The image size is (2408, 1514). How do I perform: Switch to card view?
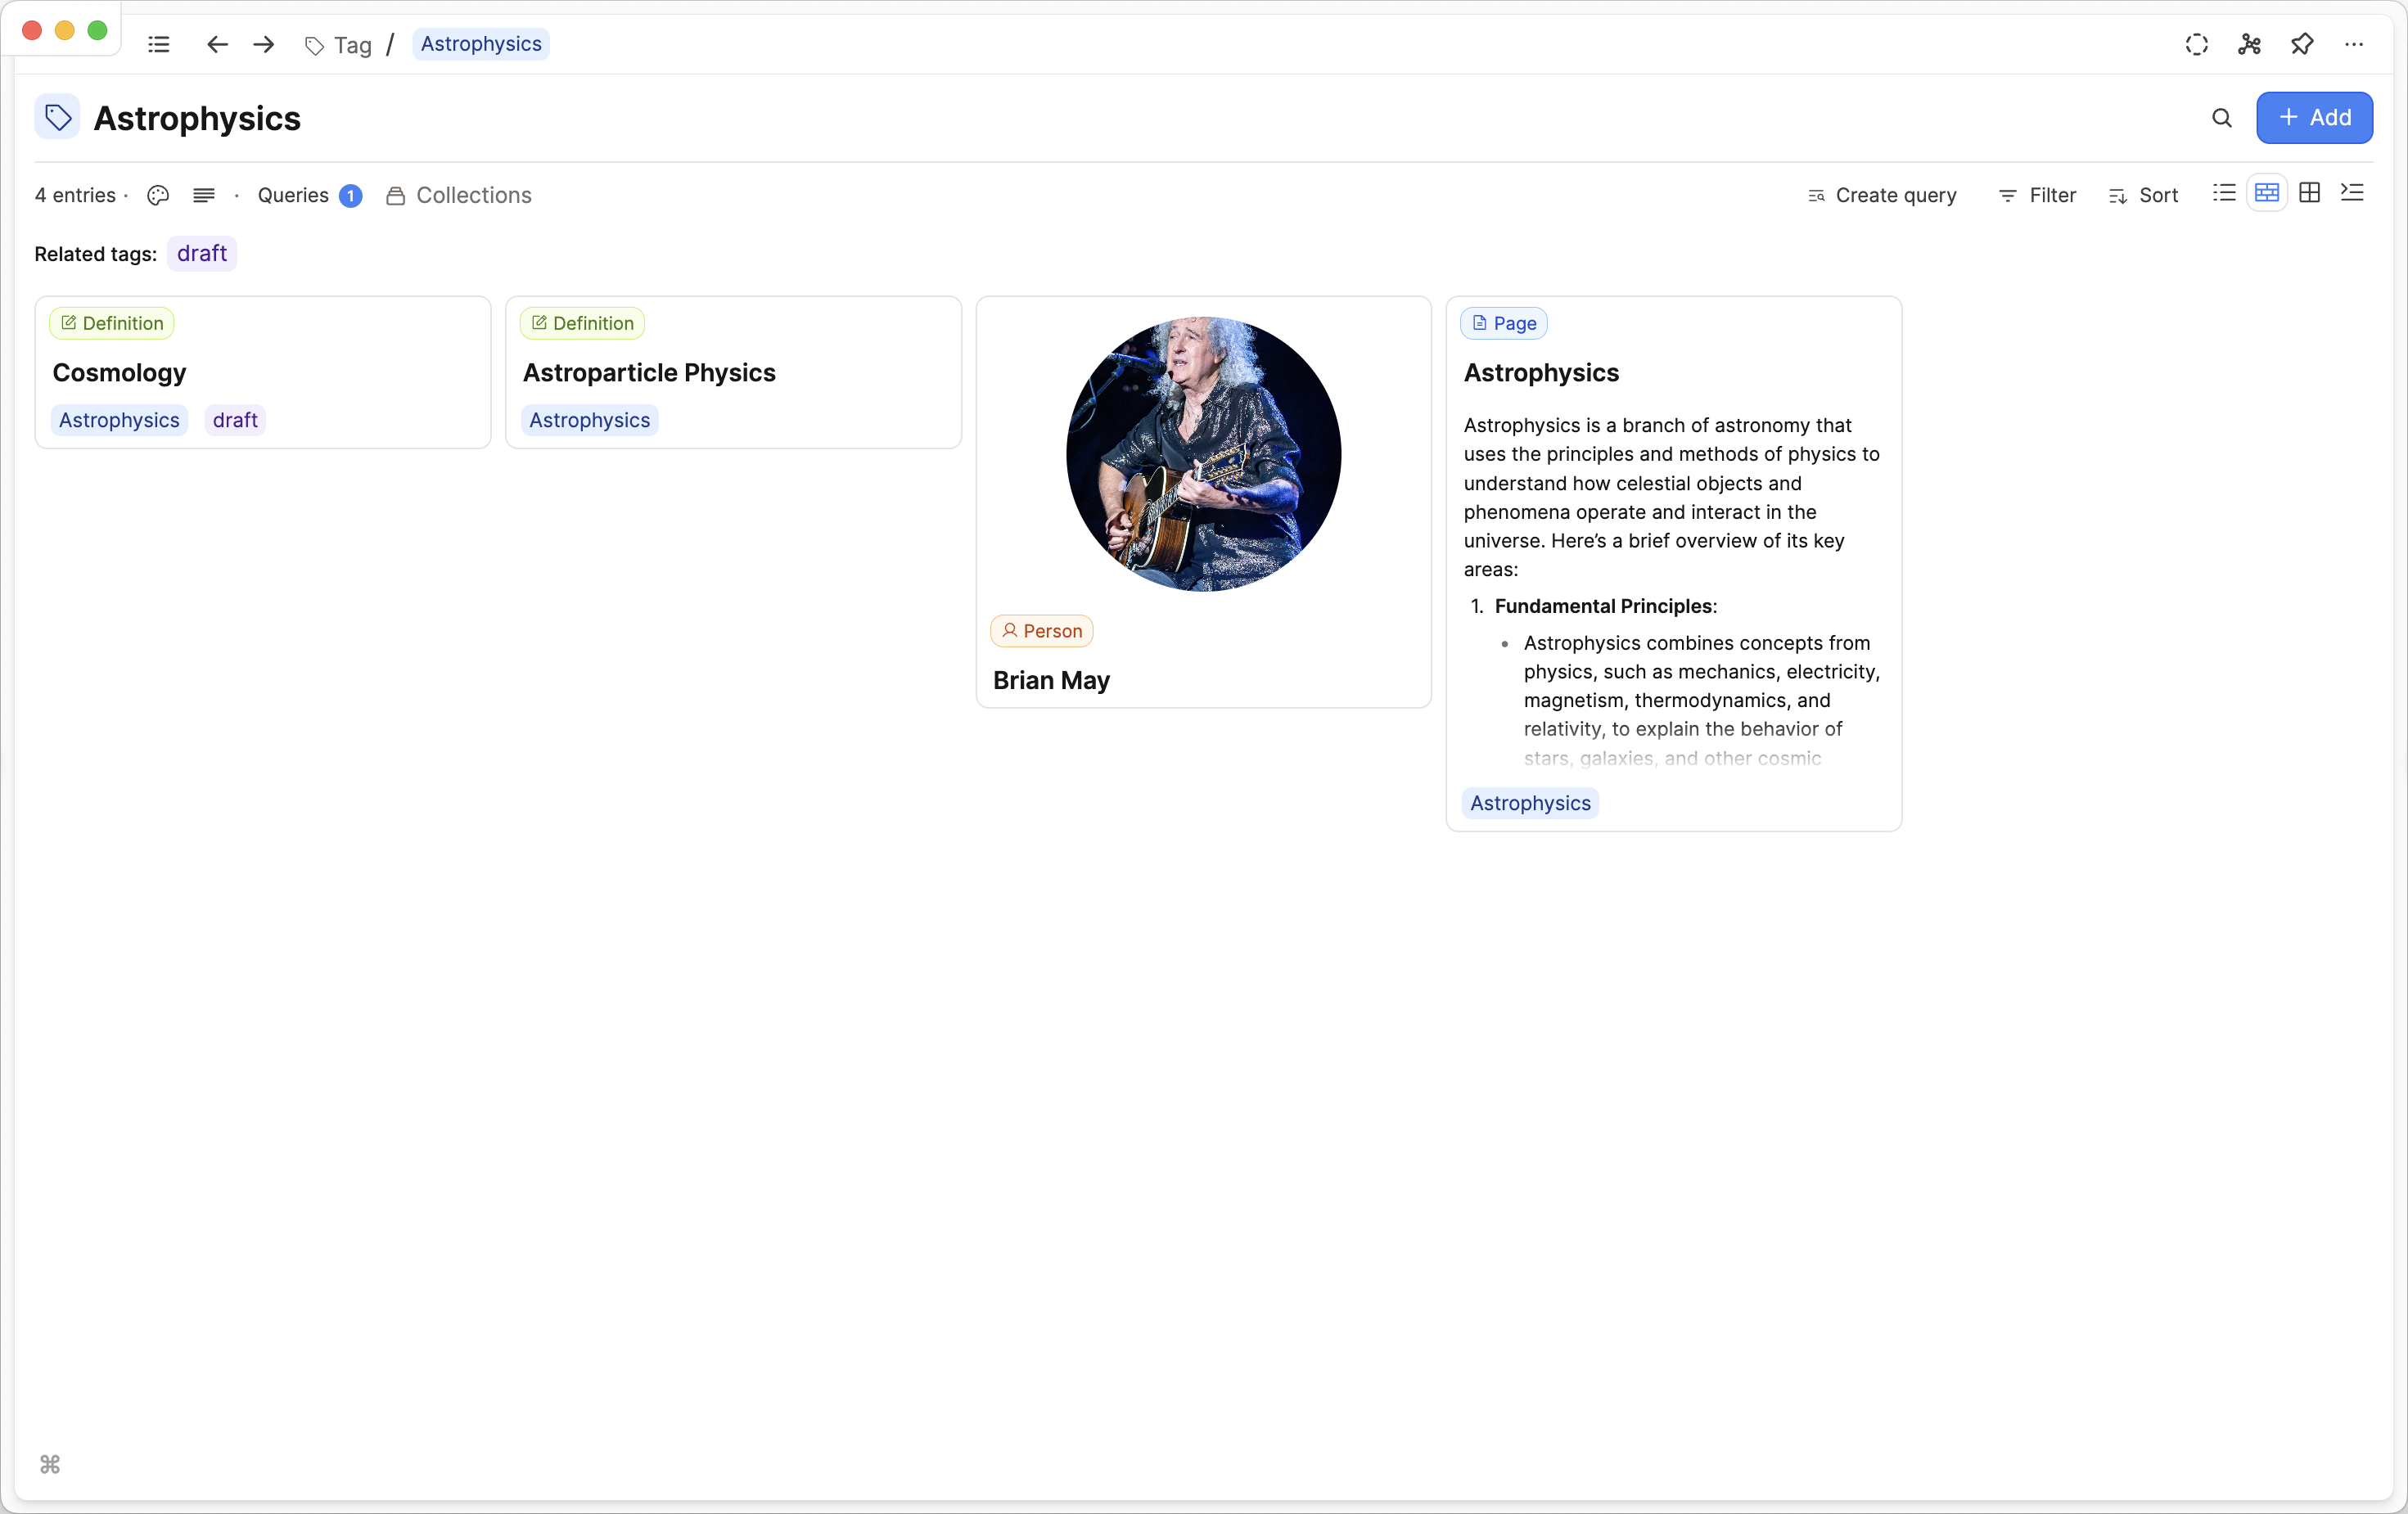point(2267,193)
